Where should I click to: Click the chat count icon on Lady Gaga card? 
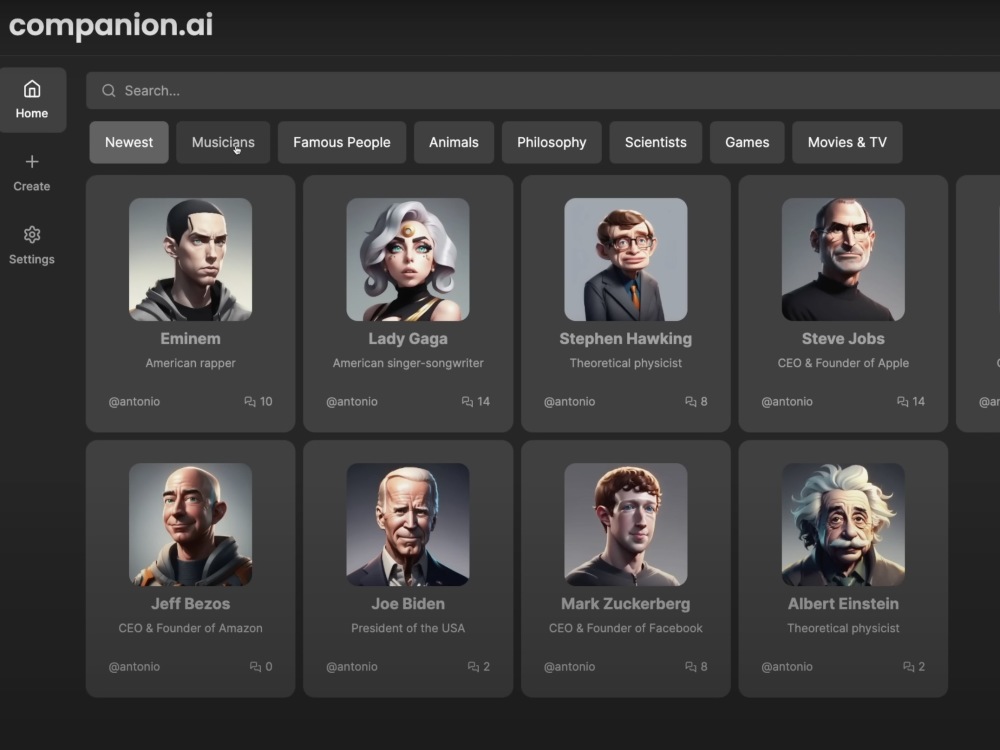pyautogui.click(x=467, y=402)
